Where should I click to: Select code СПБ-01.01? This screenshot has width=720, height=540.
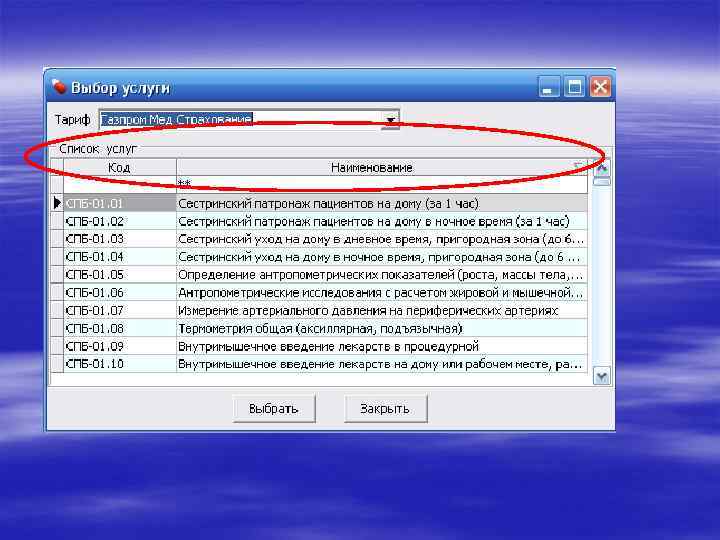[119, 203]
